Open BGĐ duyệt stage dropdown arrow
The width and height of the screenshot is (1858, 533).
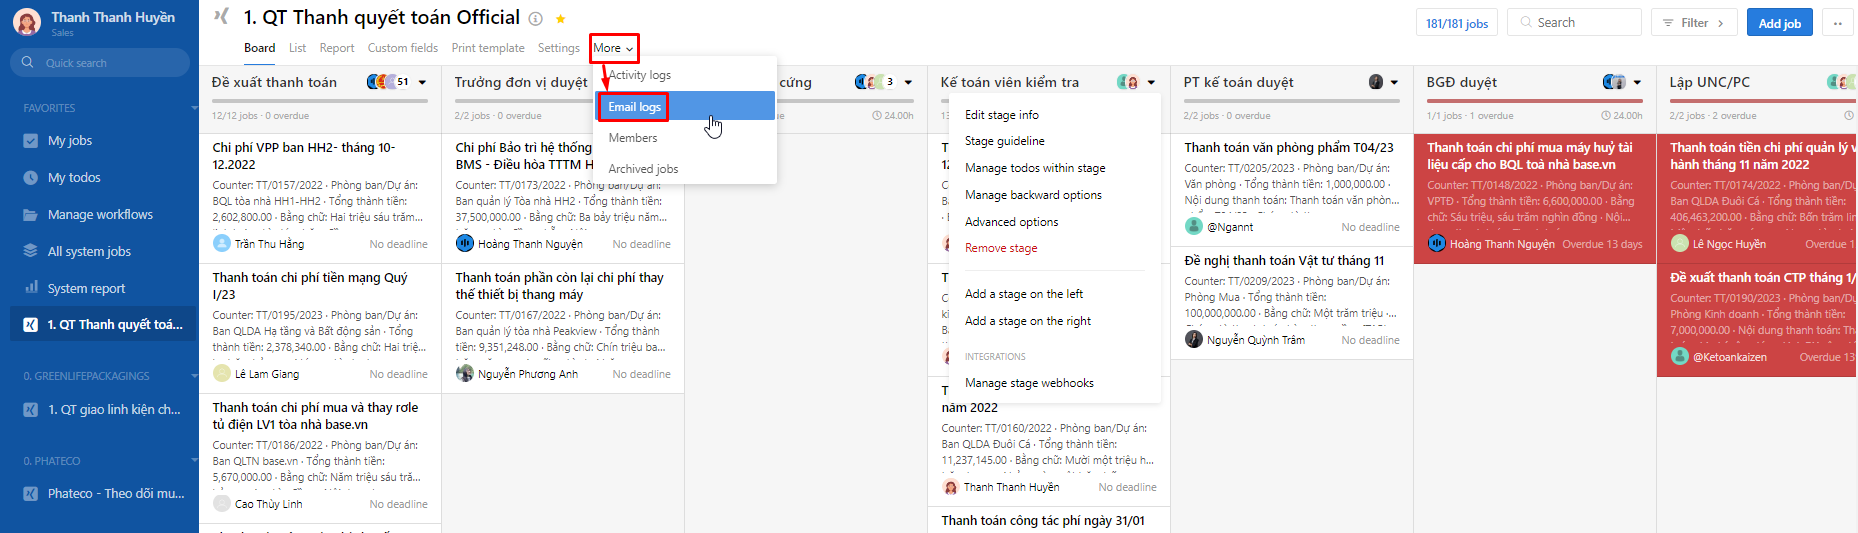tap(1638, 83)
